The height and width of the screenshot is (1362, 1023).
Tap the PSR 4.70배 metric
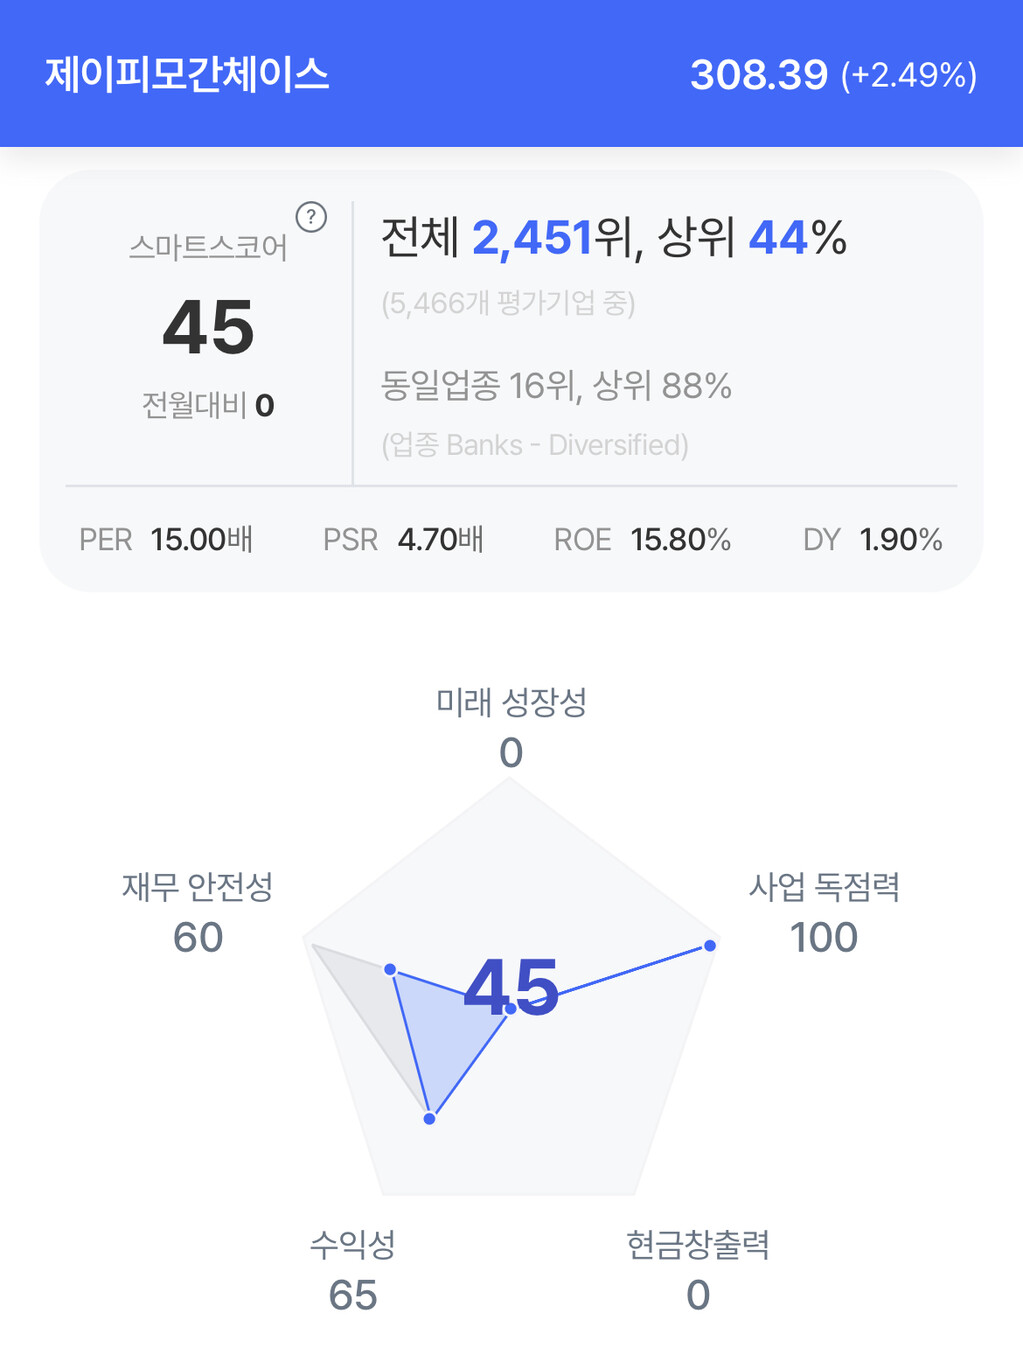(x=403, y=540)
